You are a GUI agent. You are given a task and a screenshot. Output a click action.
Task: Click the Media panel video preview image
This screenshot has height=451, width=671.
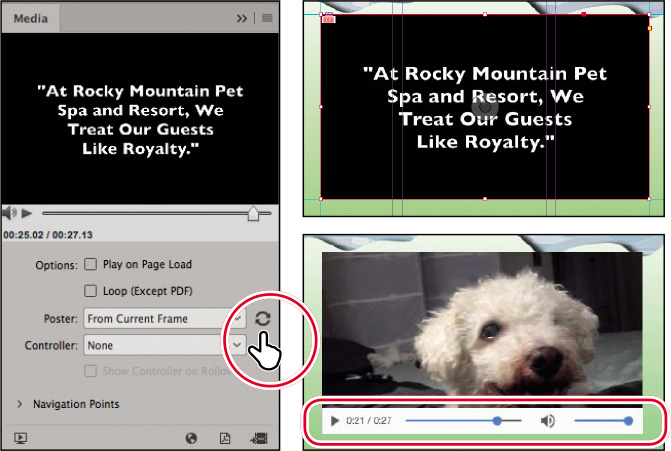click(x=140, y=119)
